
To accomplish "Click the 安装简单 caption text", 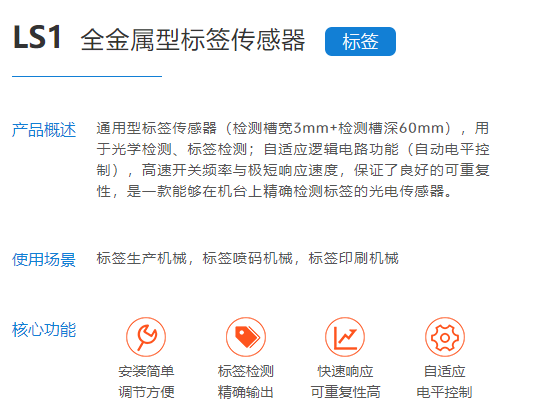I will [x=146, y=371].
